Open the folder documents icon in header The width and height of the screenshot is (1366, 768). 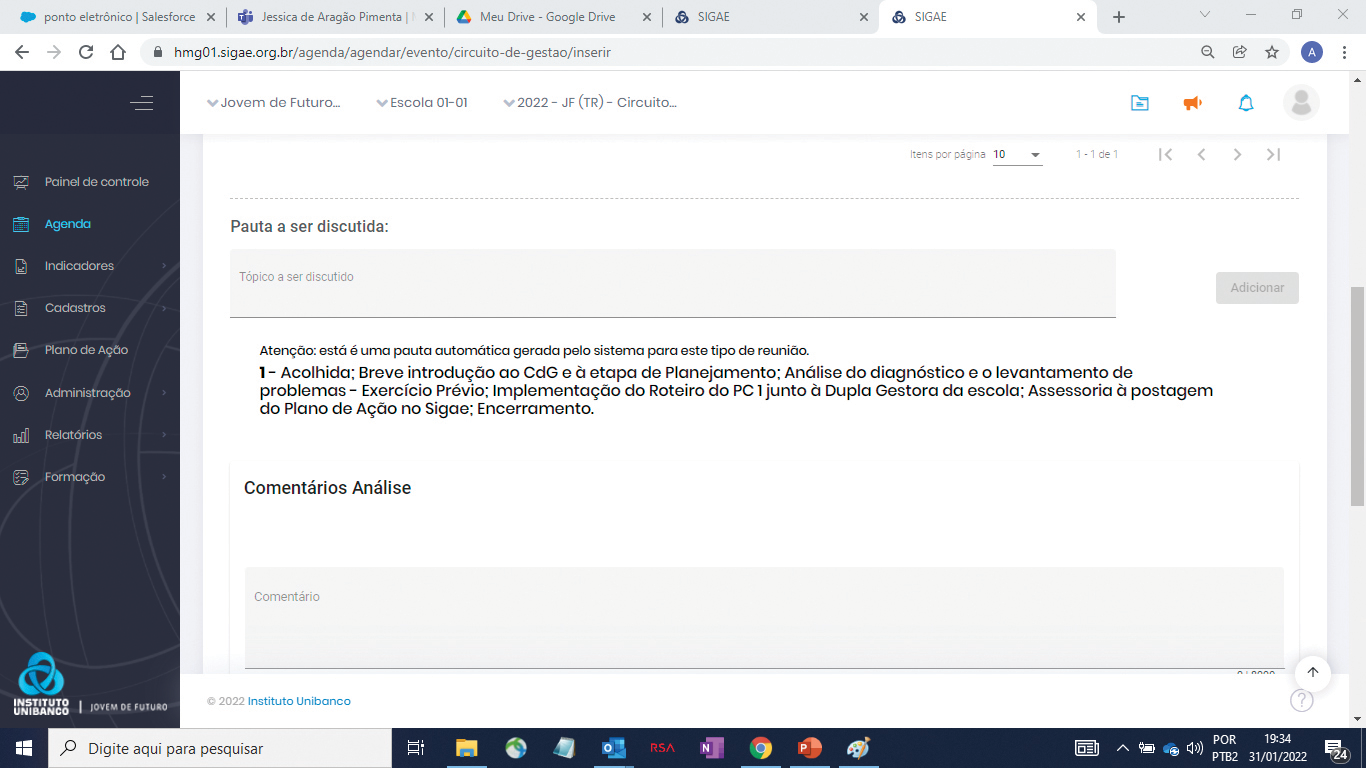pyautogui.click(x=1140, y=103)
